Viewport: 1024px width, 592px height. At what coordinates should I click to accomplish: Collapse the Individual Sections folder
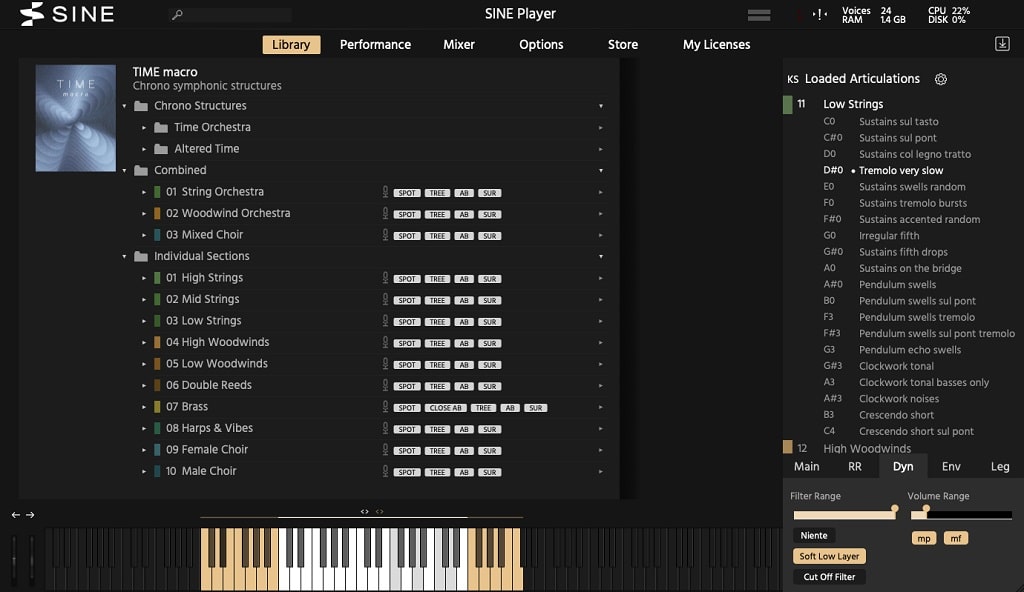[x=124, y=256]
